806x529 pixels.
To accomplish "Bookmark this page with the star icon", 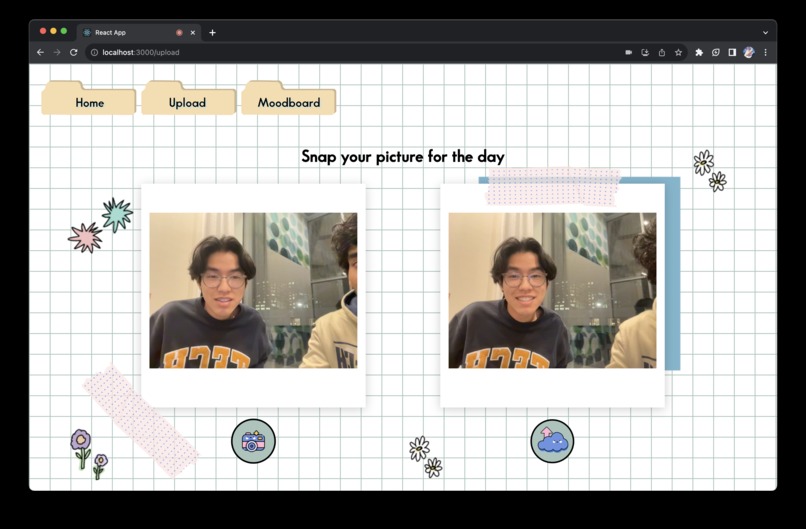I will [678, 52].
